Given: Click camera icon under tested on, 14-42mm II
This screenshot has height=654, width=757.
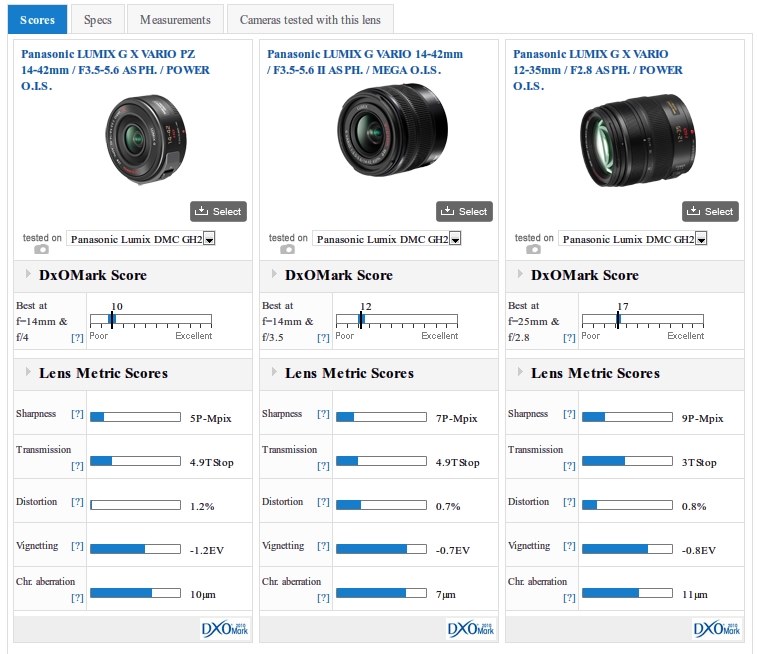Looking at the screenshot, I should 287,249.
